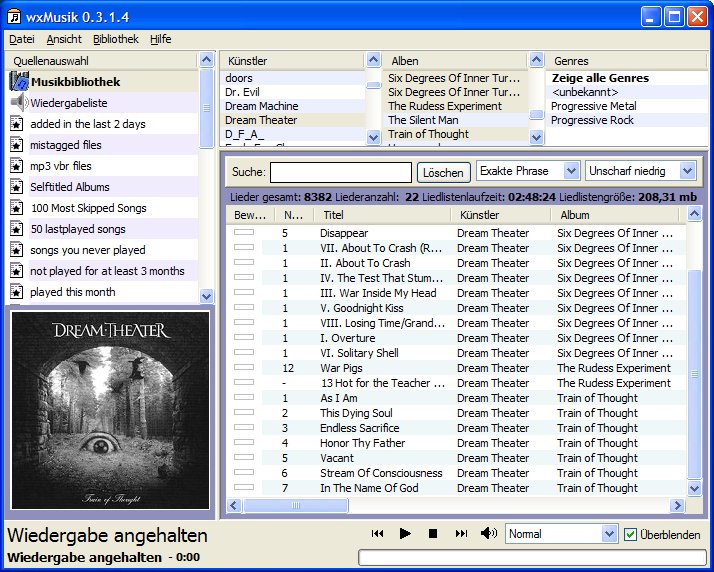Open the Ansicht menu
This screenshot has width=714, height=572.
(64, 39)
